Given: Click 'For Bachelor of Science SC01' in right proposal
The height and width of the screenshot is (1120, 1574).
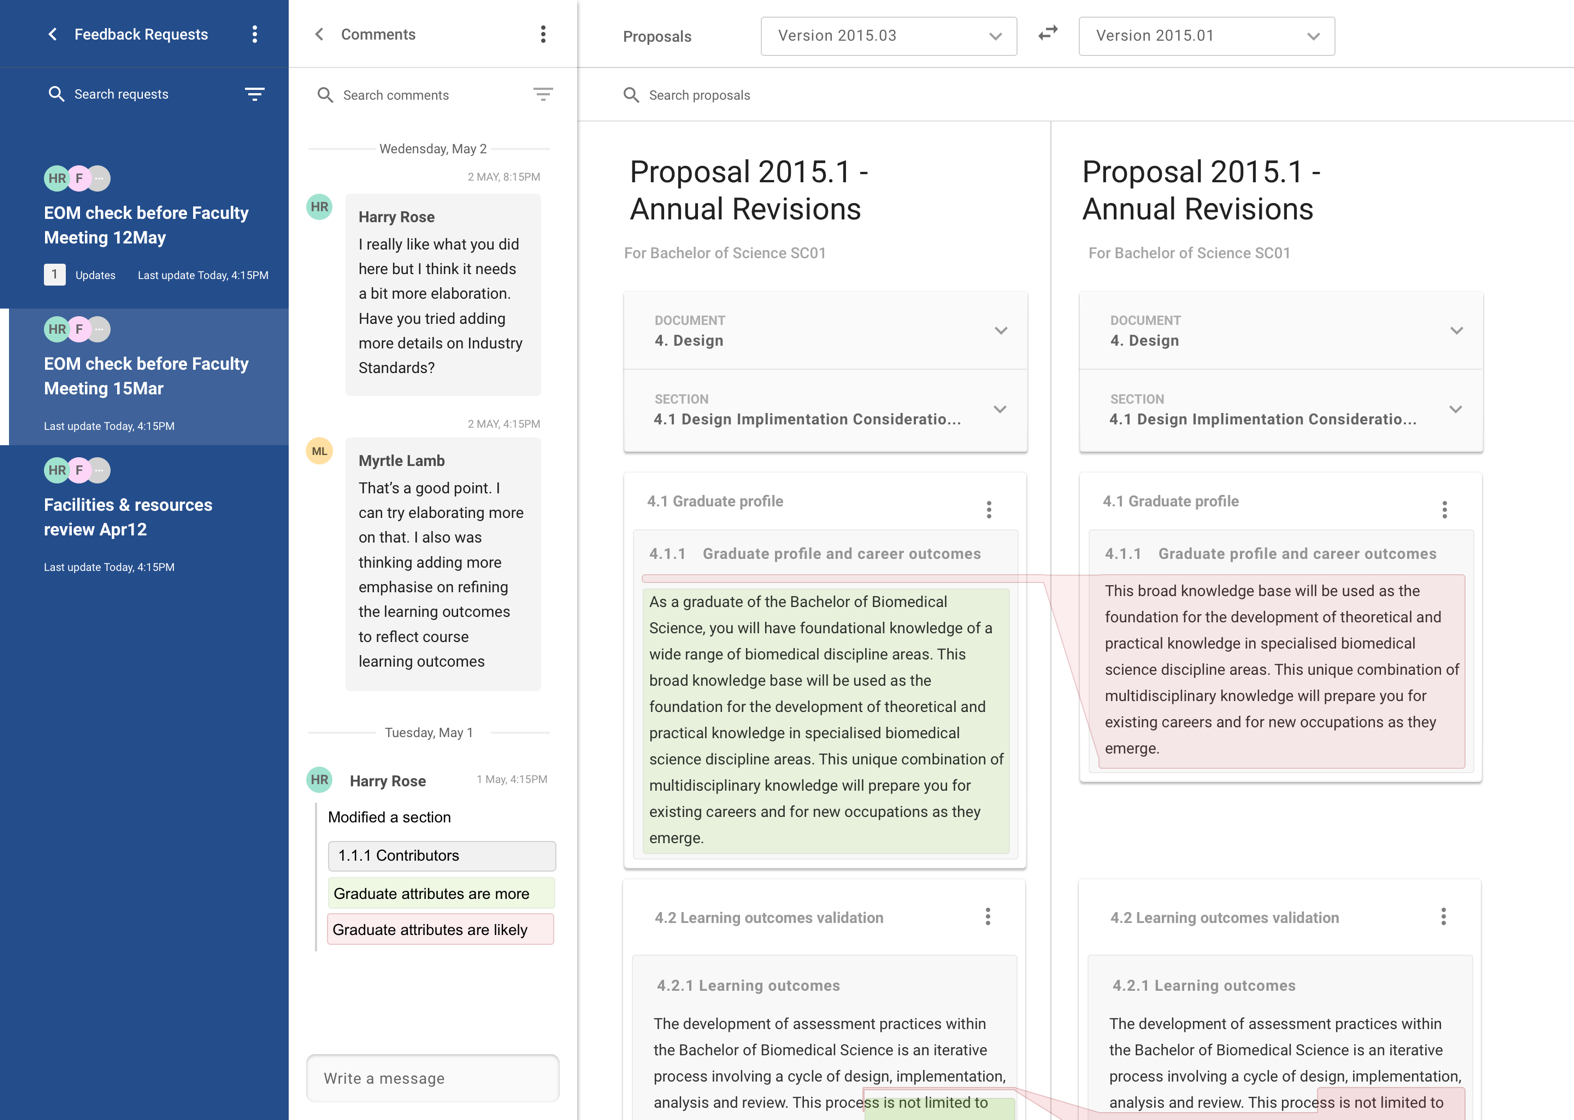Looking at the screenshot, I should 1190,253.
